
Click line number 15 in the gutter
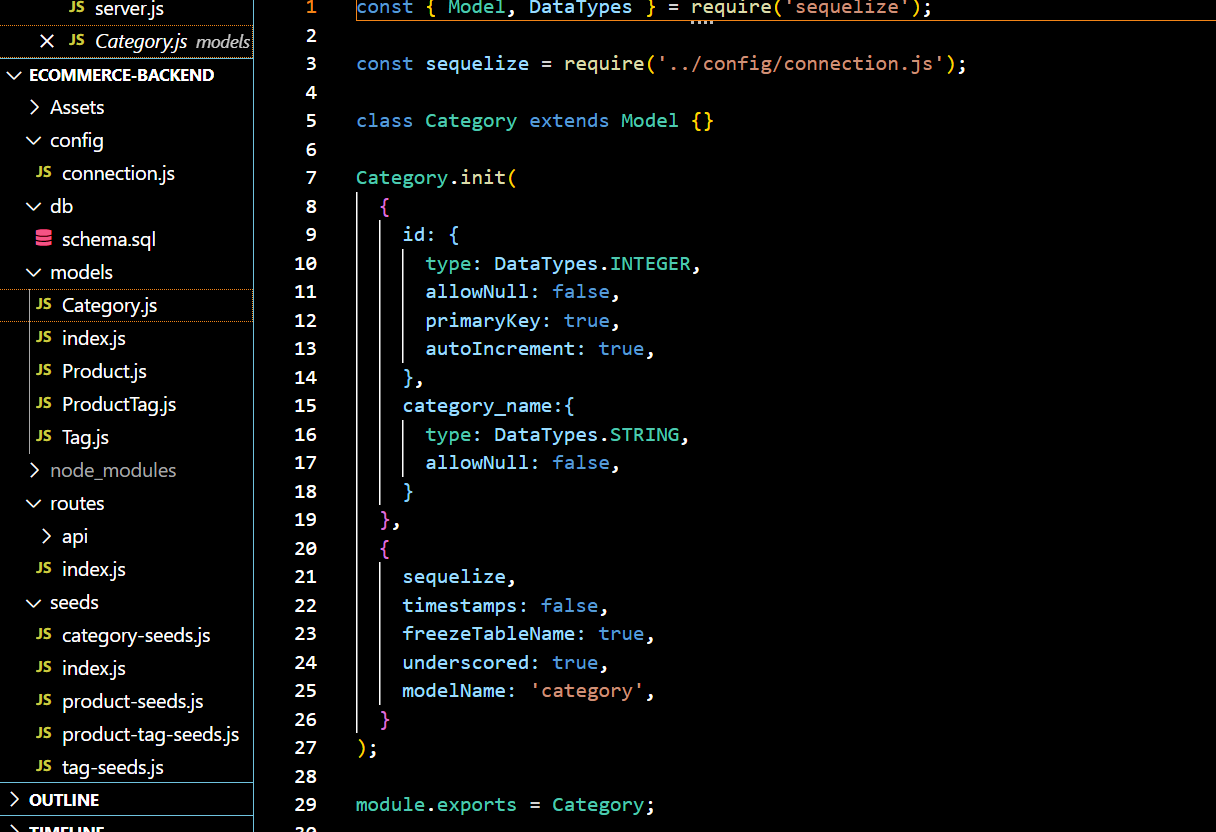click(306, 406)
